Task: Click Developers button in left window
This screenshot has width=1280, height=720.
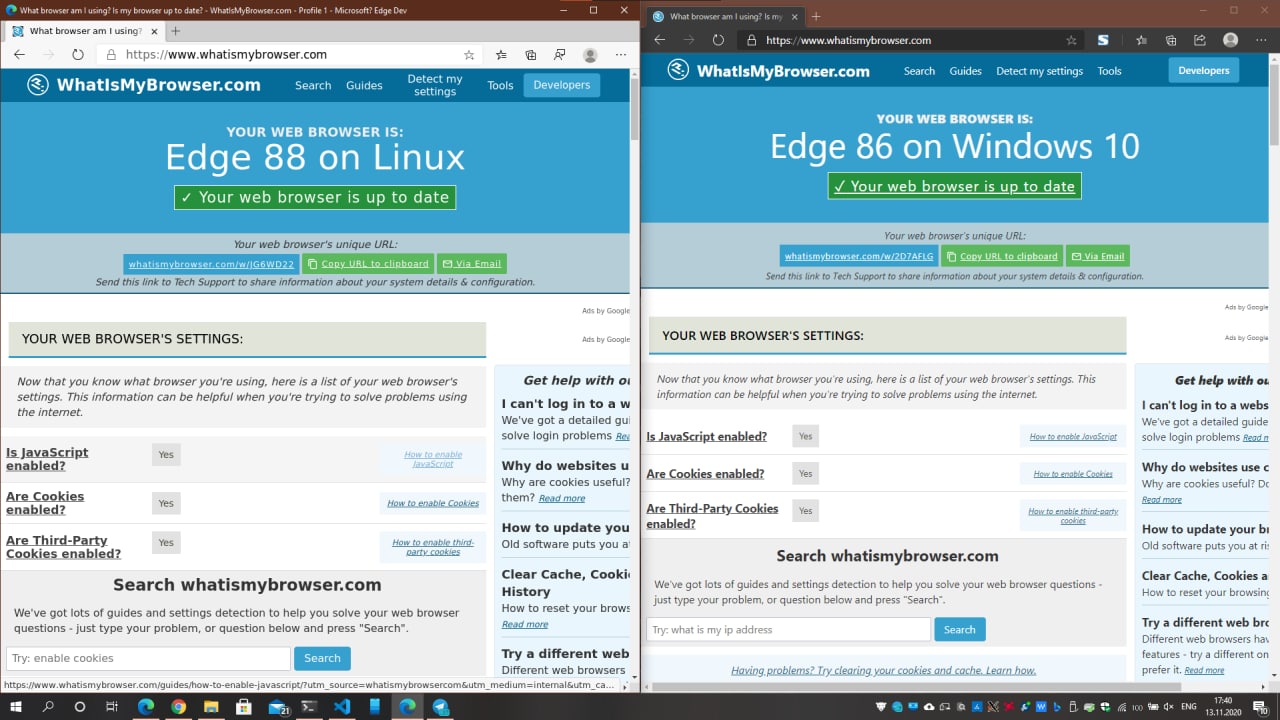Action: (562, 85)
